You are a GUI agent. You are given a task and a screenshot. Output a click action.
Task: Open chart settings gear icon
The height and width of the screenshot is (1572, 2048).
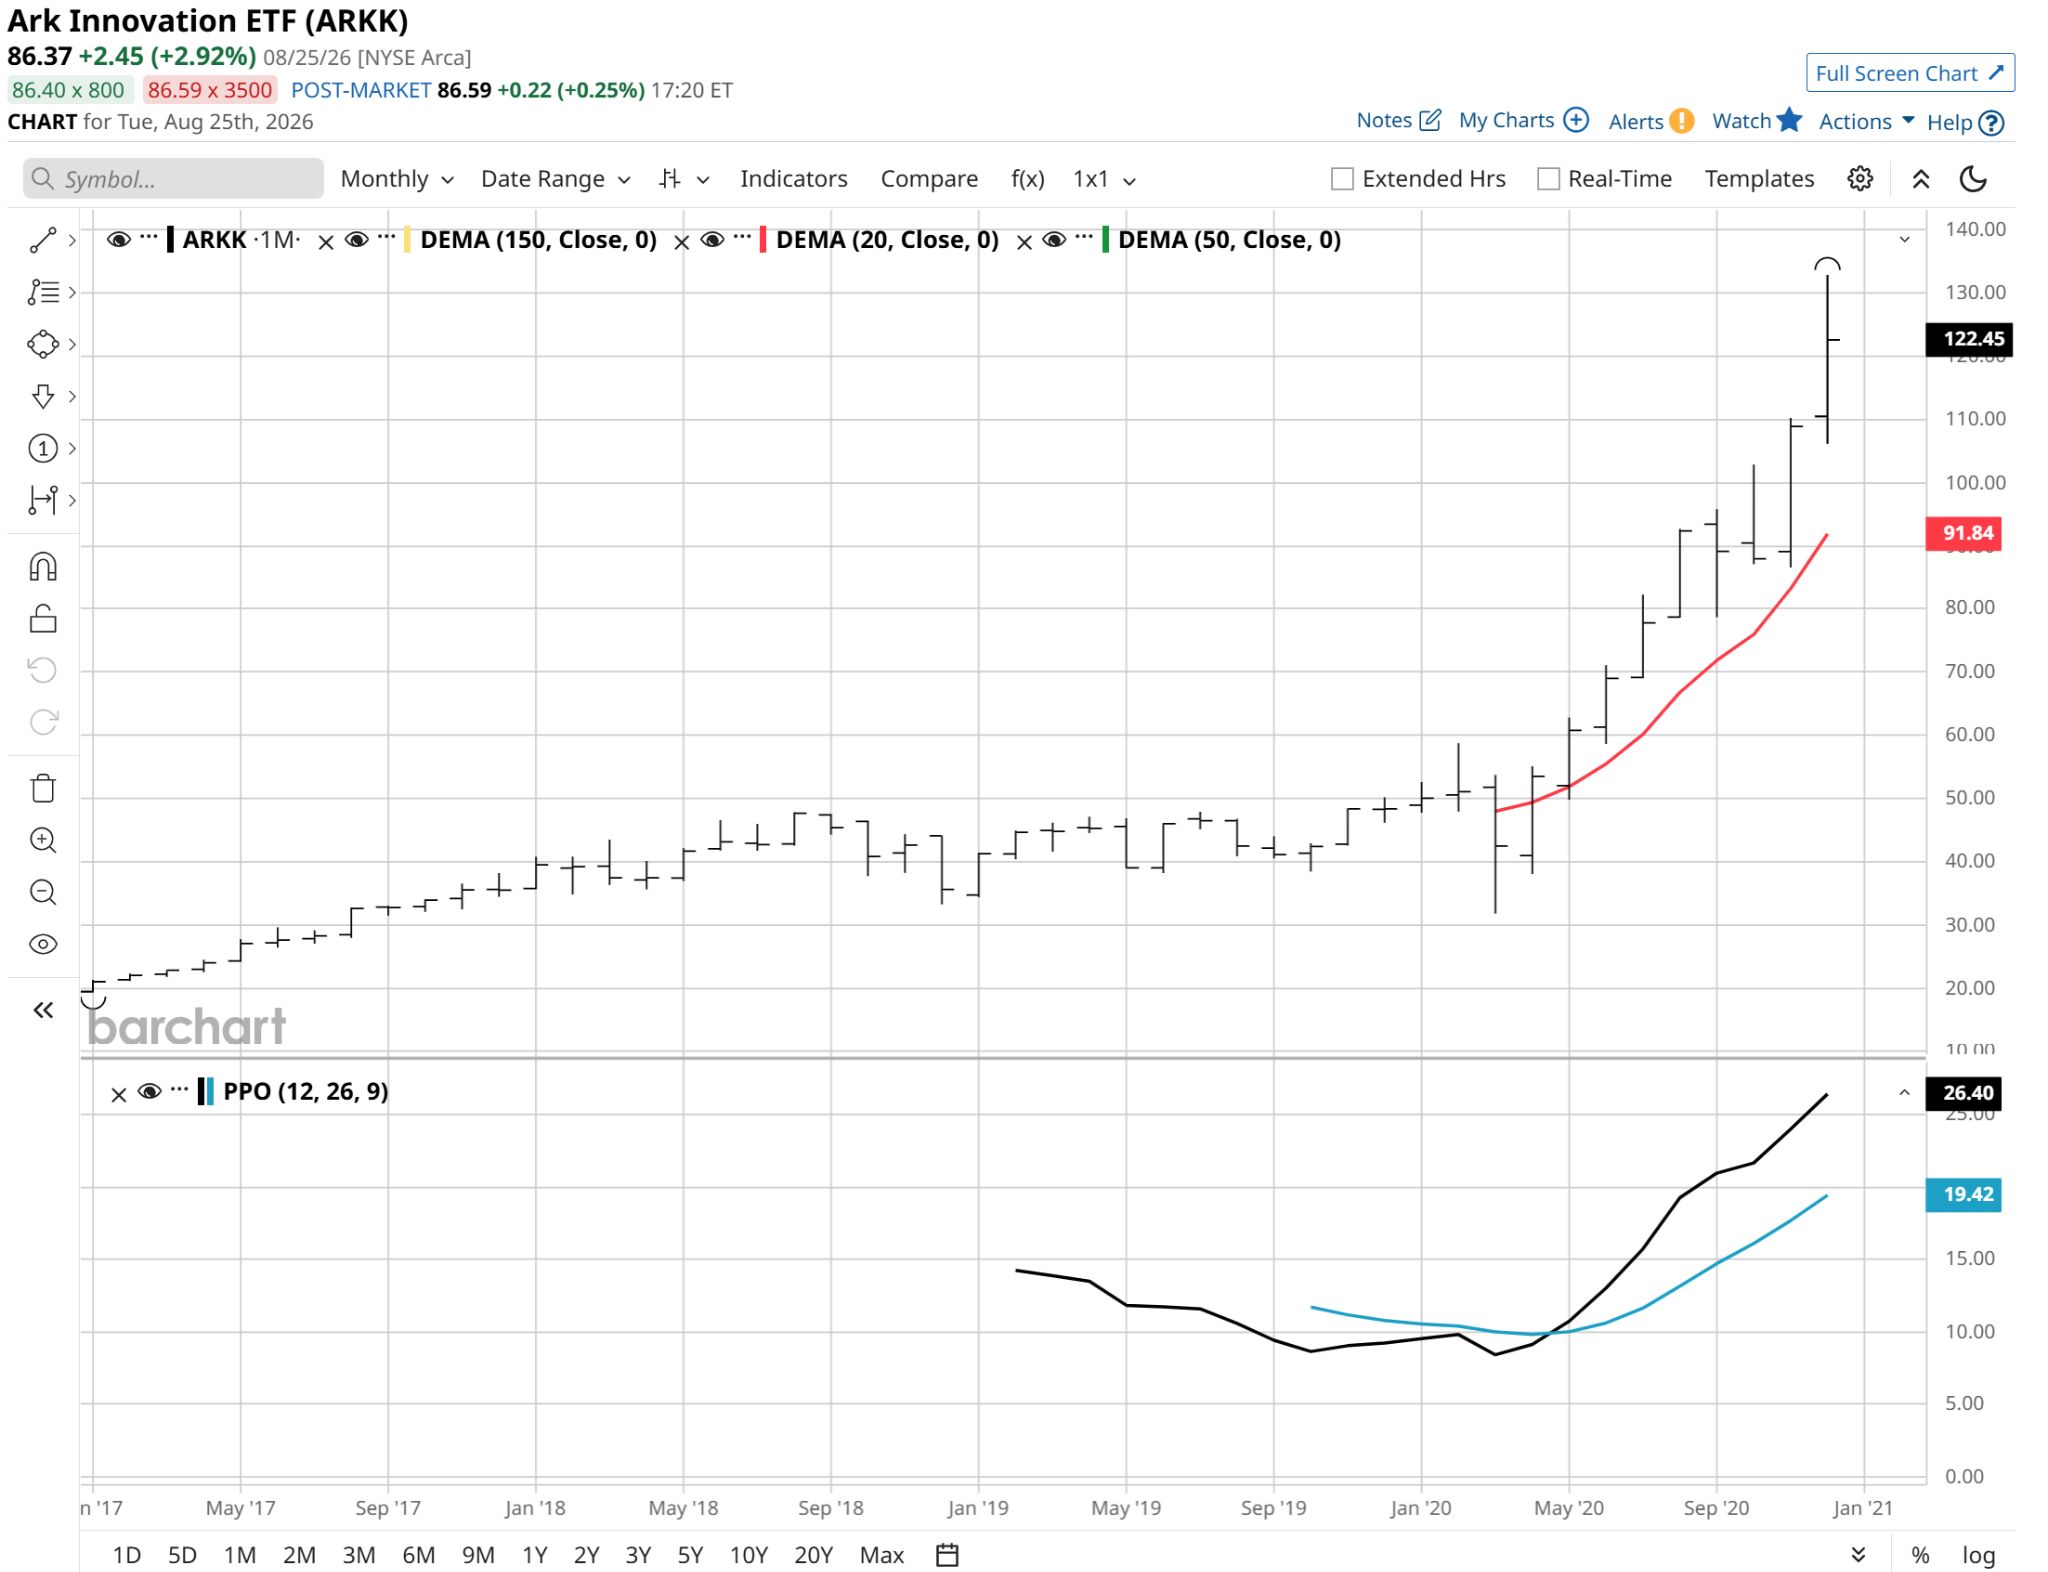pyautogui.click(x=1860, y=179)
